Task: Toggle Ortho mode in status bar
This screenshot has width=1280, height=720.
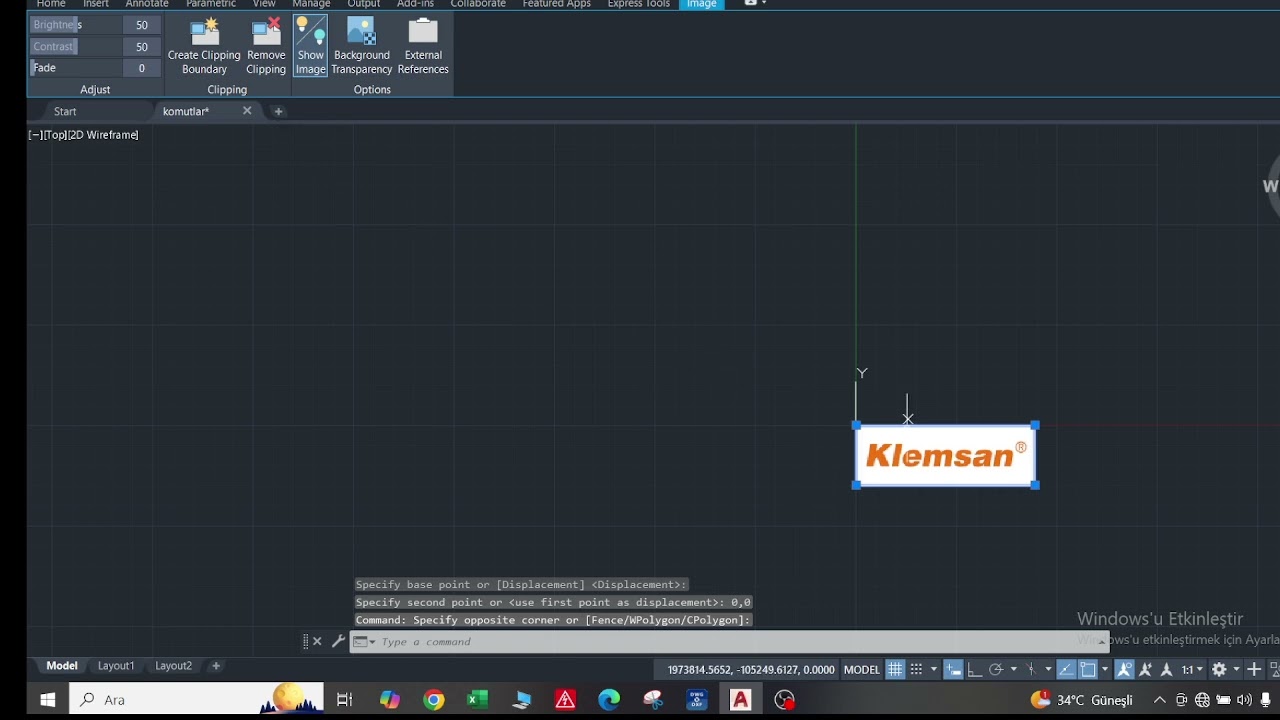Action: pyautogui.click(x=974, y=670)
